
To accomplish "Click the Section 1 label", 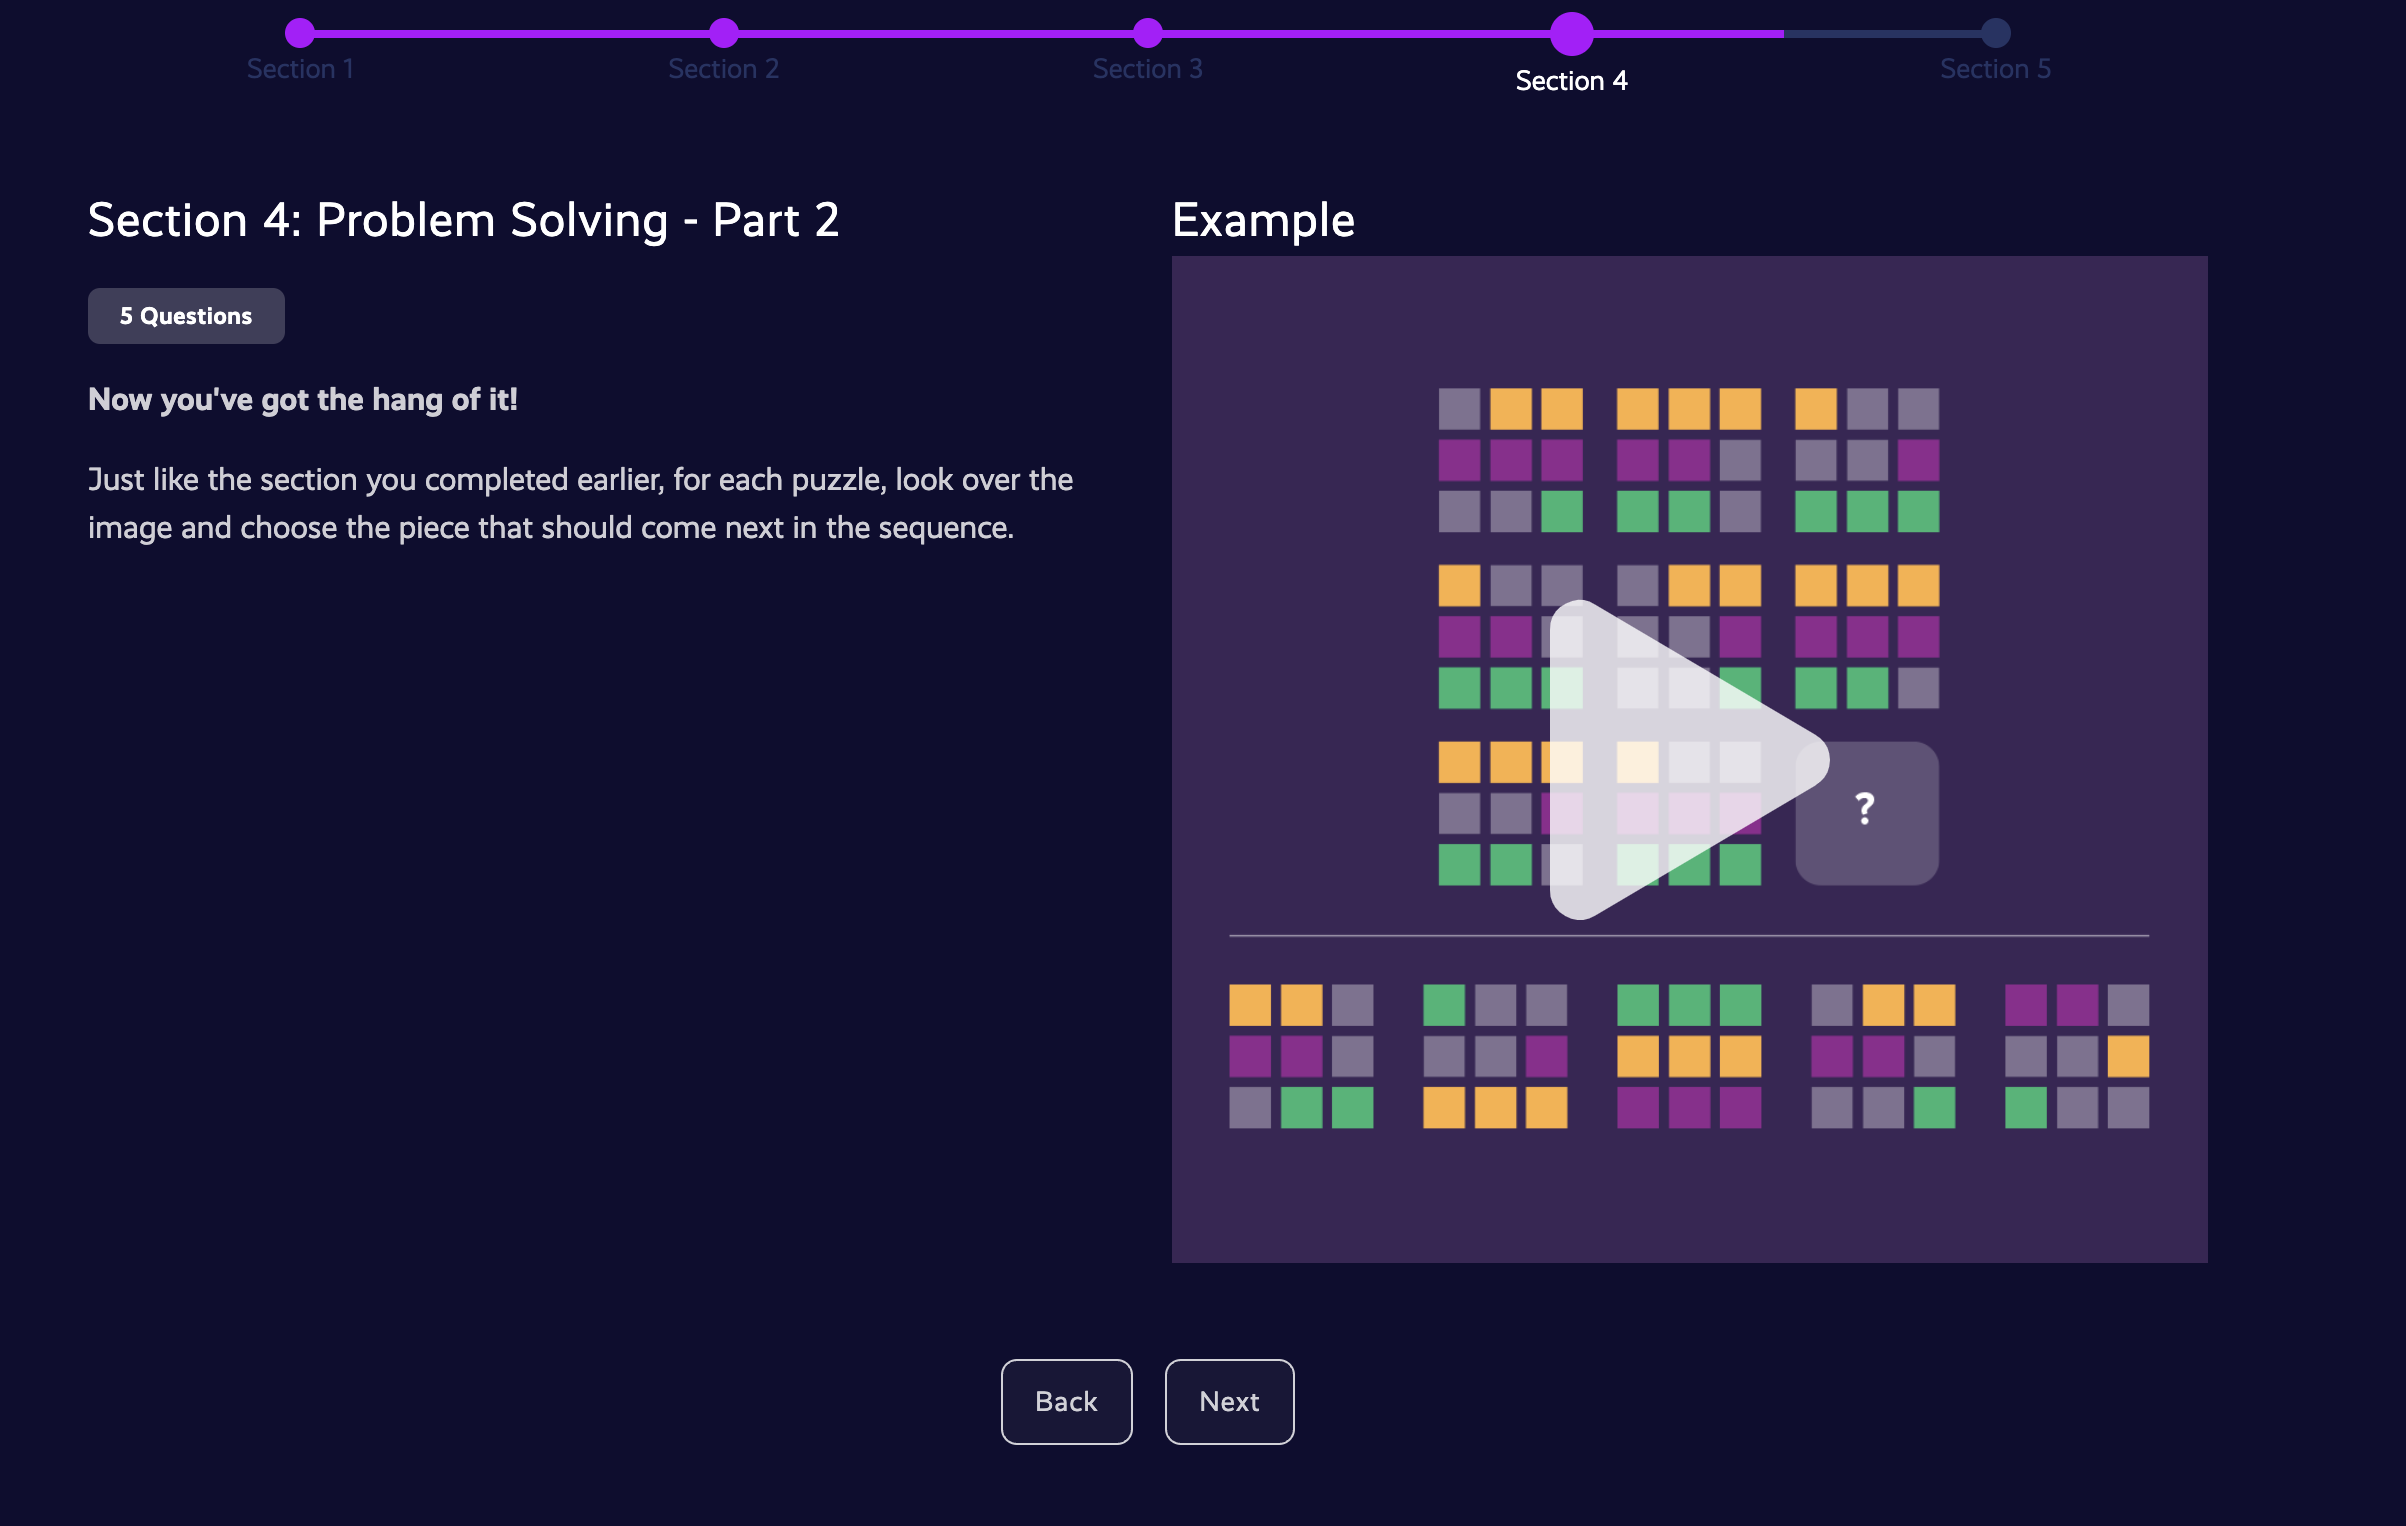I will point(300,69).
